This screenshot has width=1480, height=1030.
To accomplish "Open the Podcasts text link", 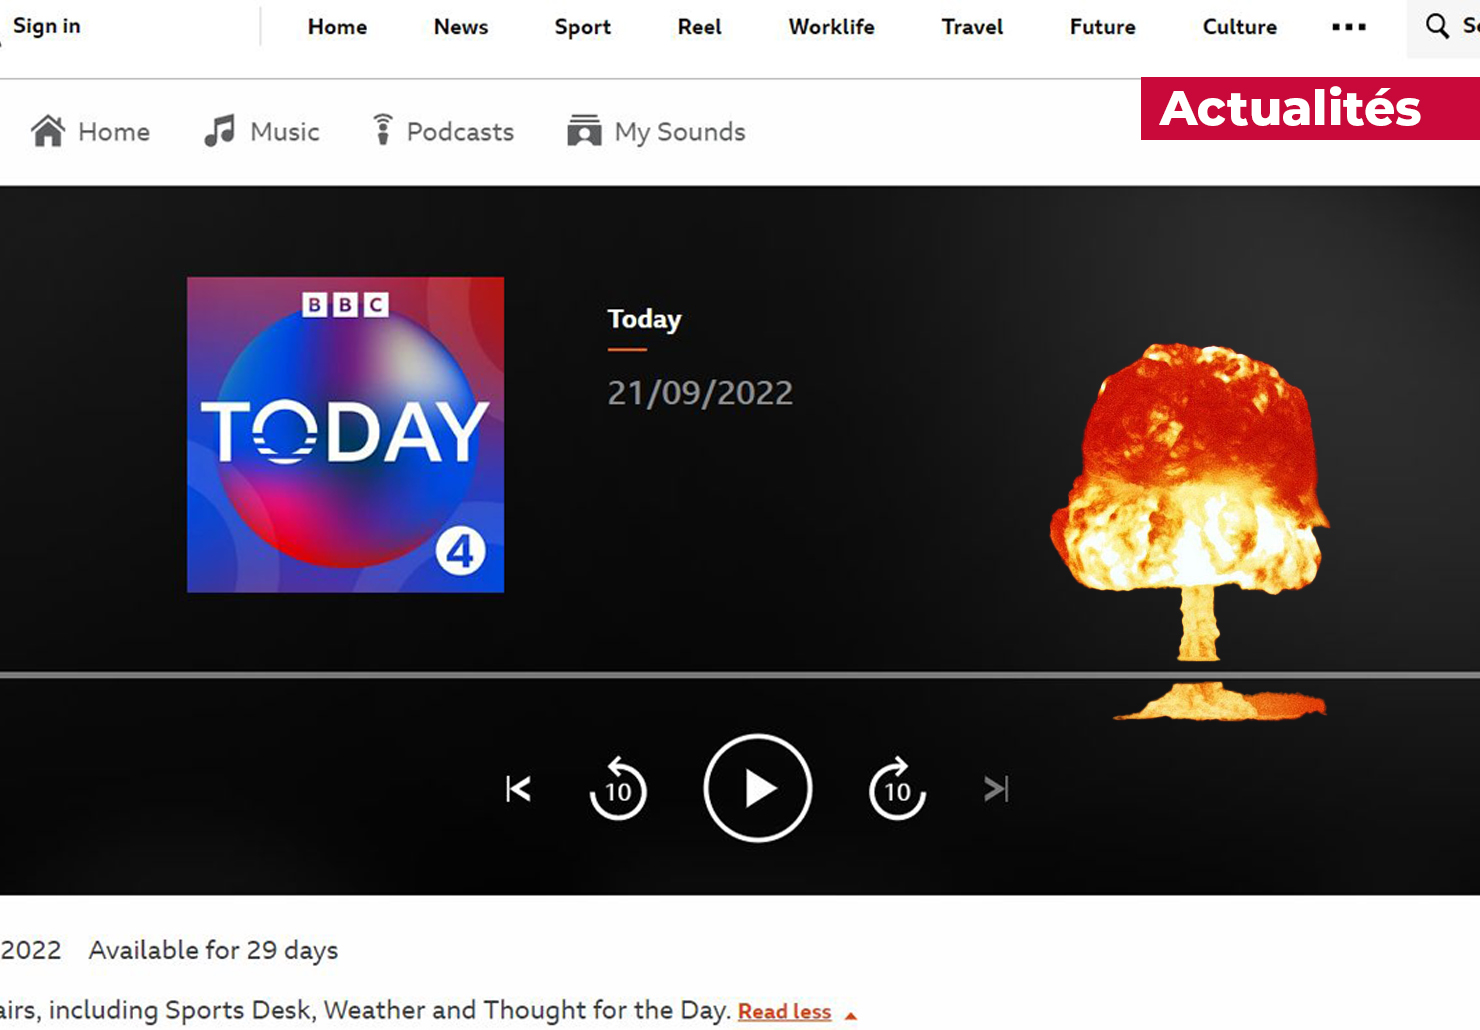I will tap(460, 132).
